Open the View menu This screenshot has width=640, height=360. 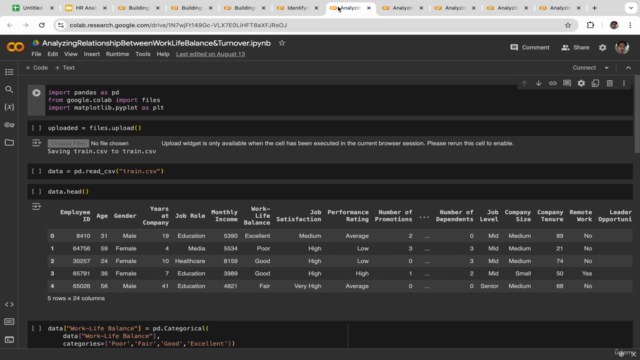tap(71, 54)
